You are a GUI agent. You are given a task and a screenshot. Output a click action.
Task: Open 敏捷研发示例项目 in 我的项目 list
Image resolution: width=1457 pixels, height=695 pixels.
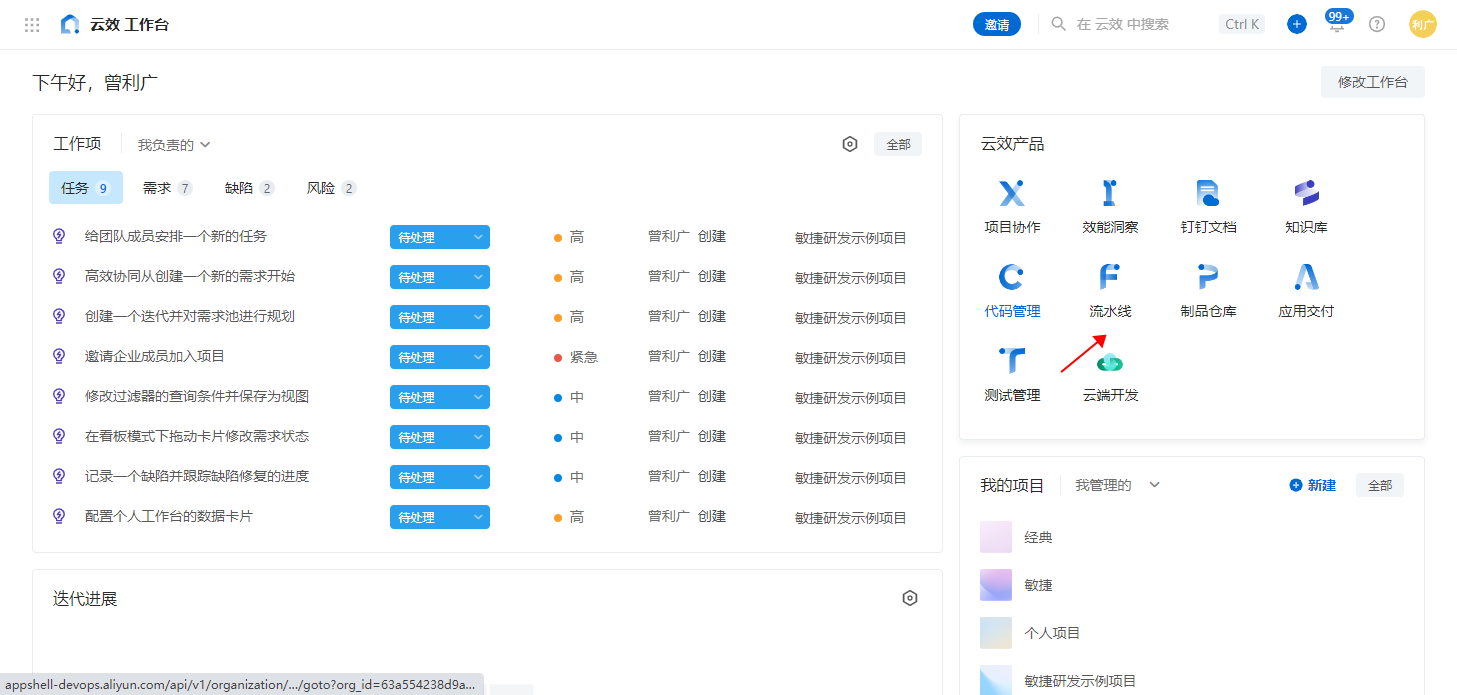(x=1080, y=681)
